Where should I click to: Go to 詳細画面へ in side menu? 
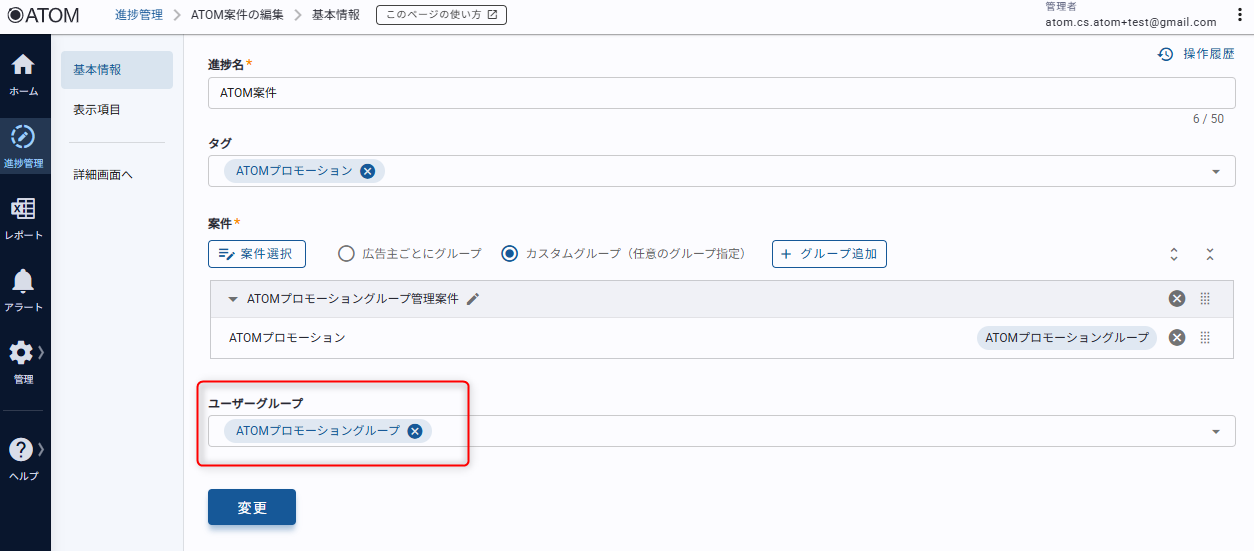click(103, 175)
